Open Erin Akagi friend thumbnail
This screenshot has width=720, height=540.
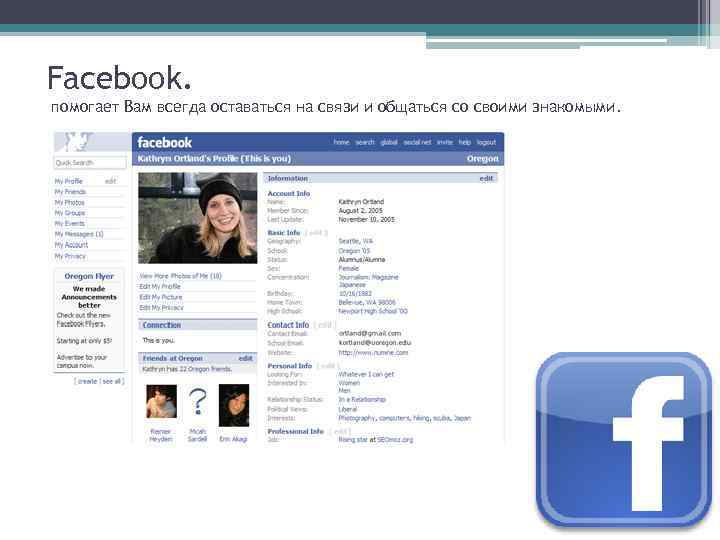[234, 405]
